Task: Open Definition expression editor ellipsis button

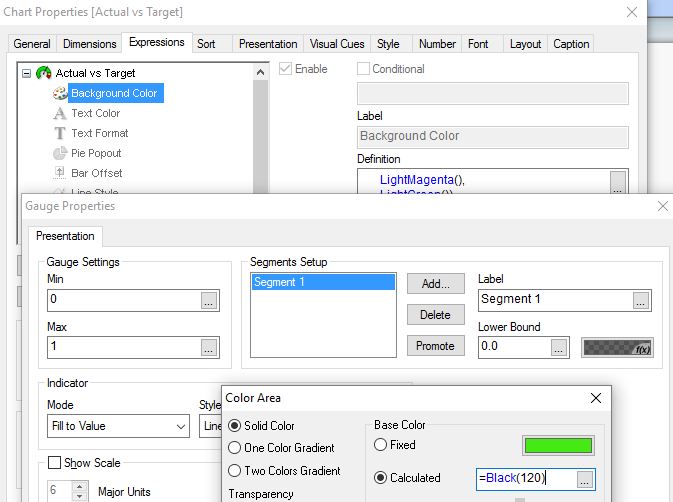Action: (618, 183)
